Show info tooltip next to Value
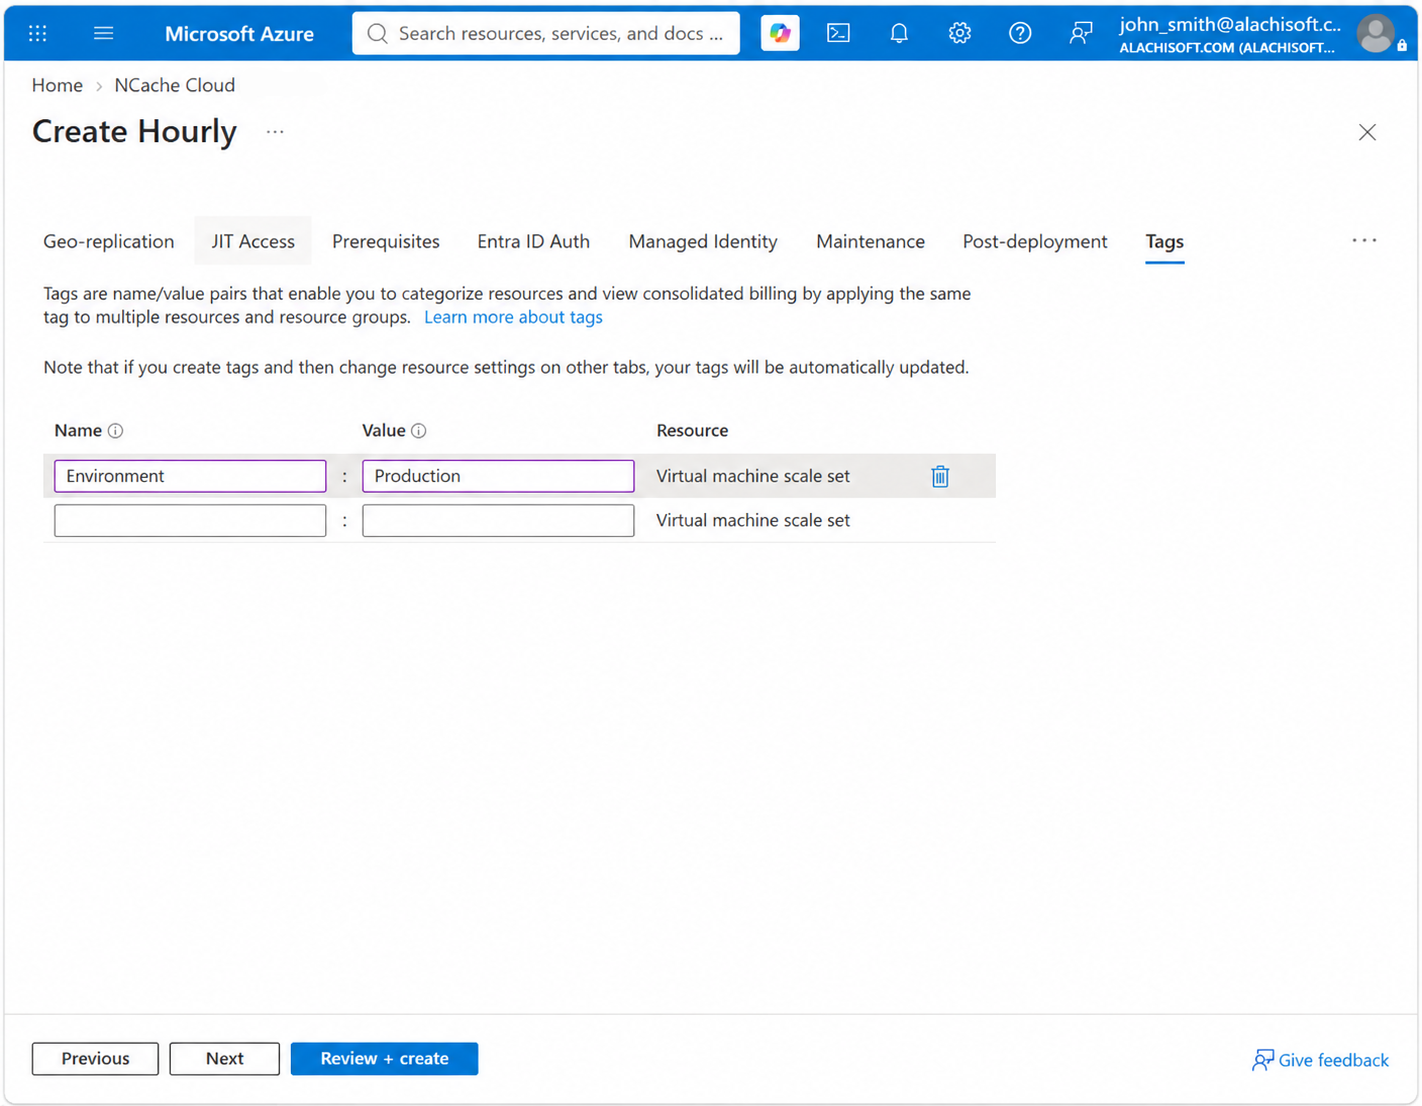Screen dimensions: 1422x1106 coord(419,431)
